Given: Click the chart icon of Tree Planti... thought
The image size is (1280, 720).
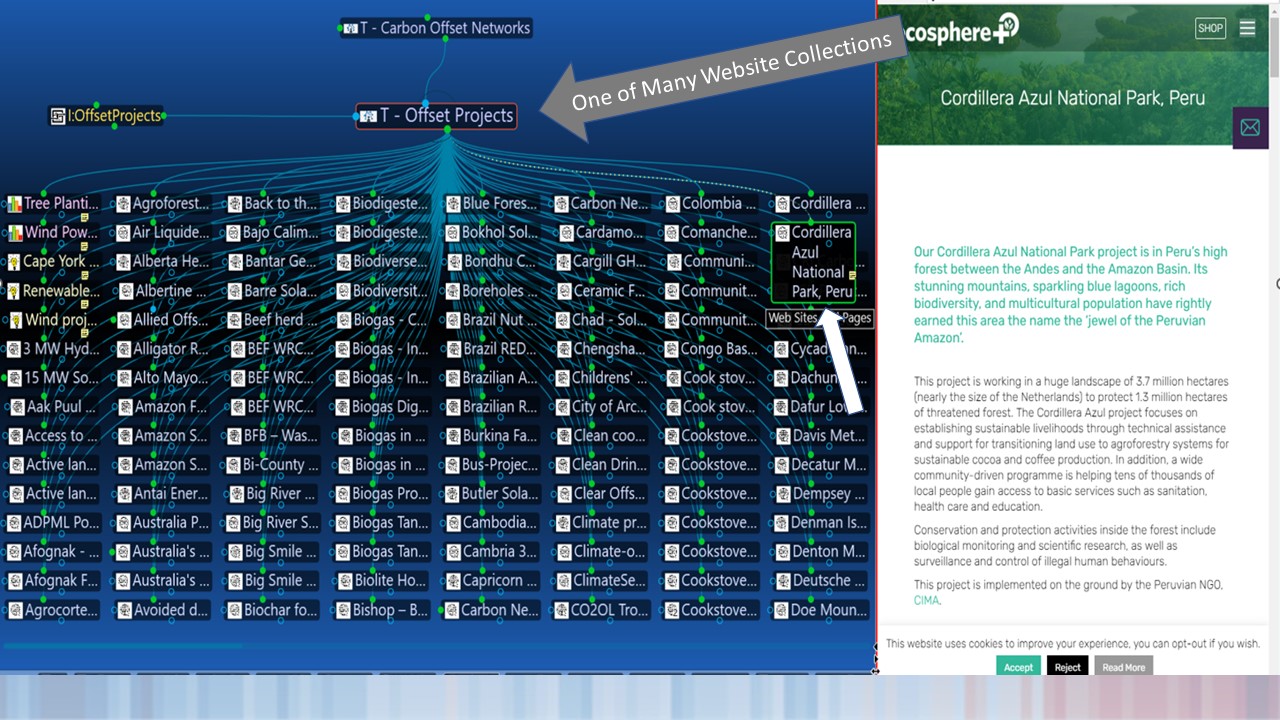Looking at the screenshot, I should click(15, 204).
